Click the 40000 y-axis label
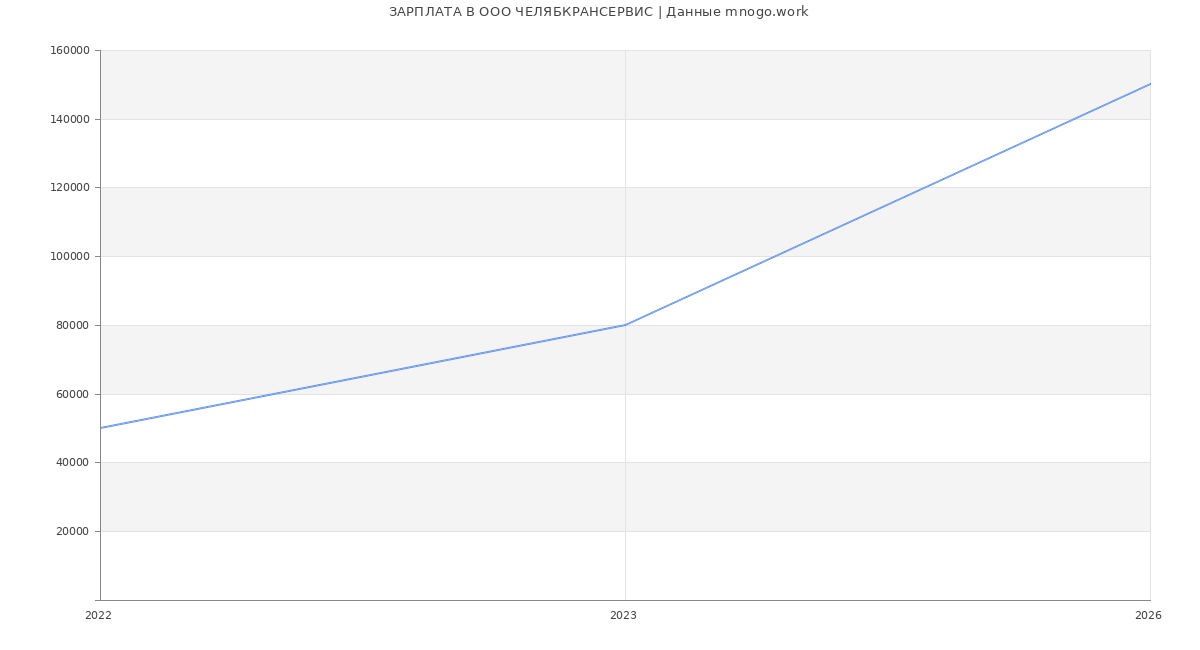 [x=73, y=463]
